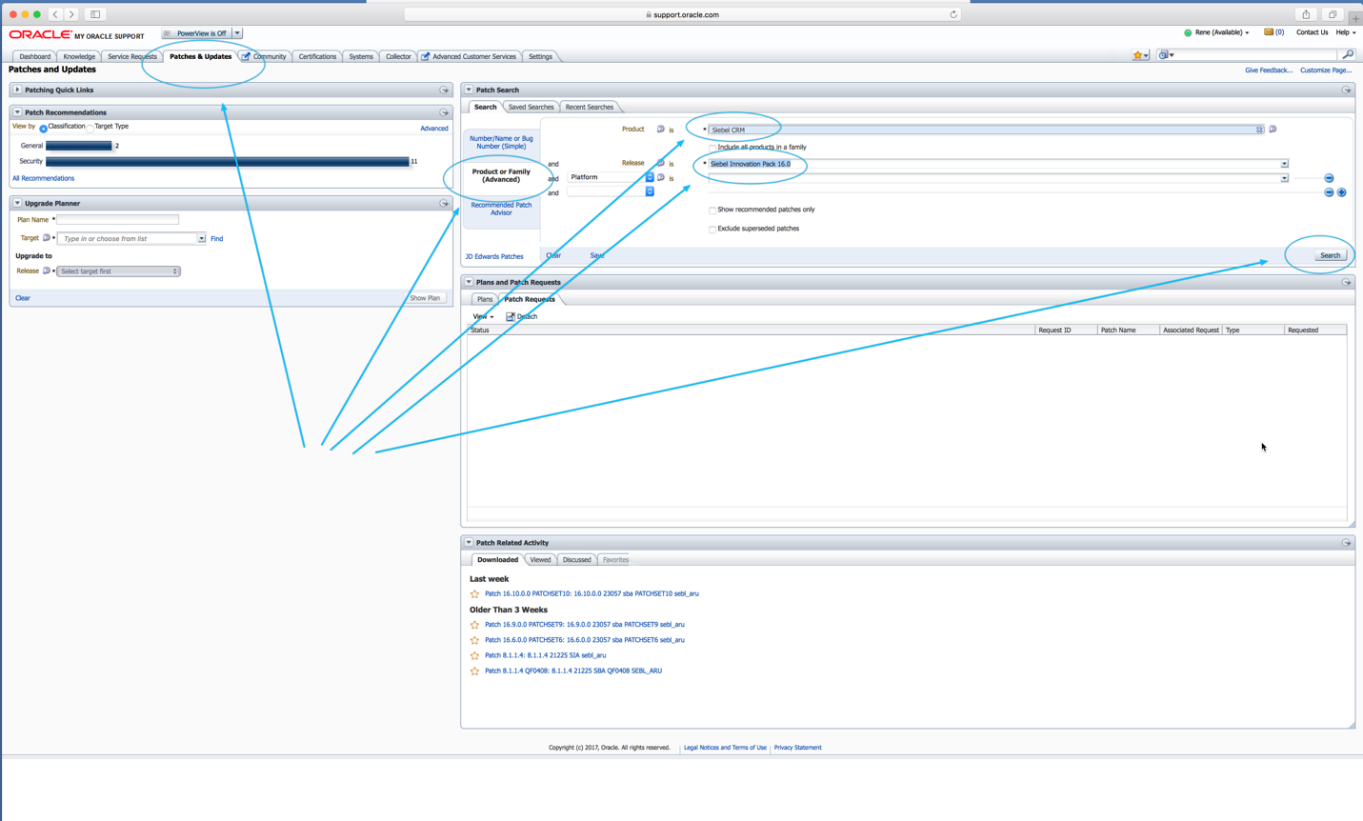Open the Certifications tab
The width and height of the screenshot is (1363, 821).
tap(317, 57)
